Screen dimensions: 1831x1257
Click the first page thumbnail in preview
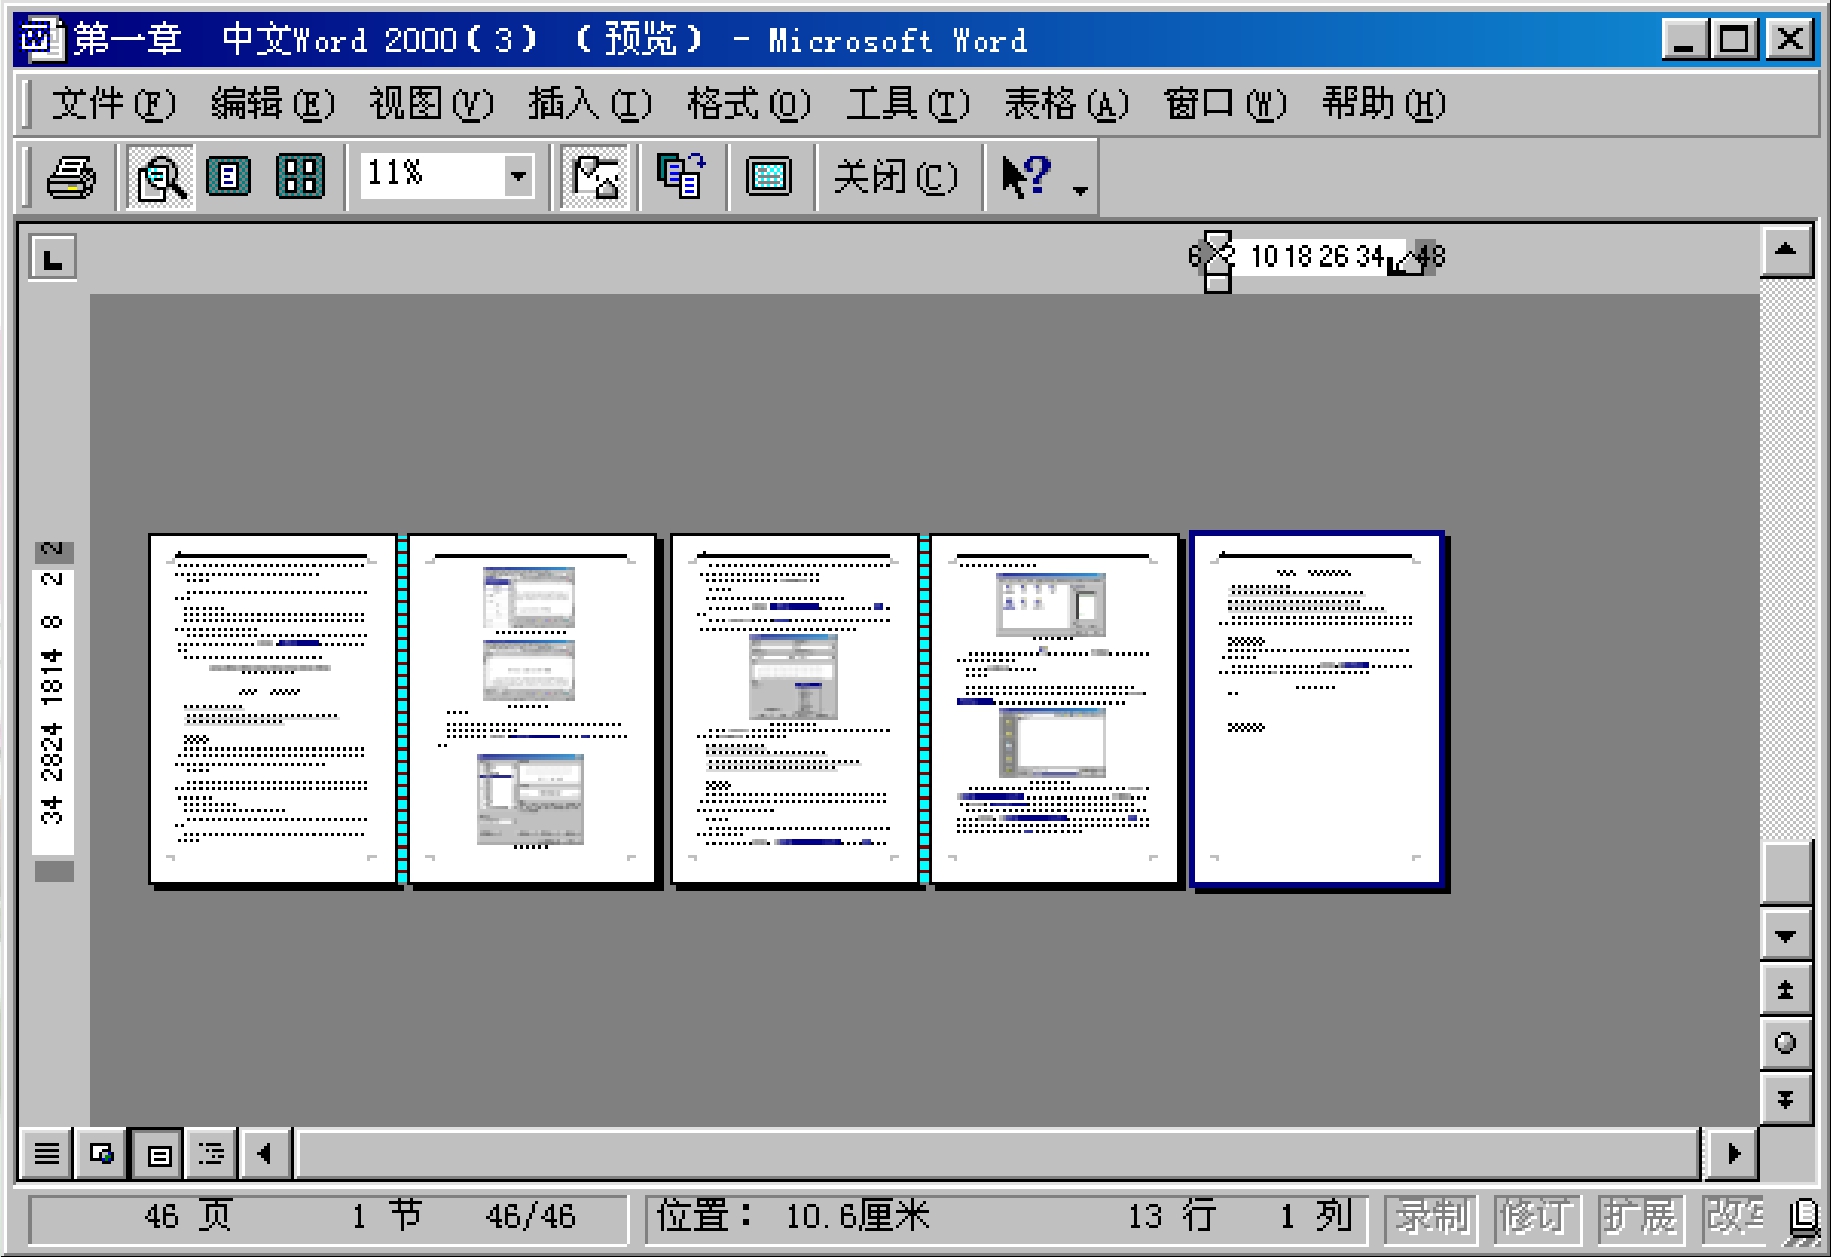point(272,709)
